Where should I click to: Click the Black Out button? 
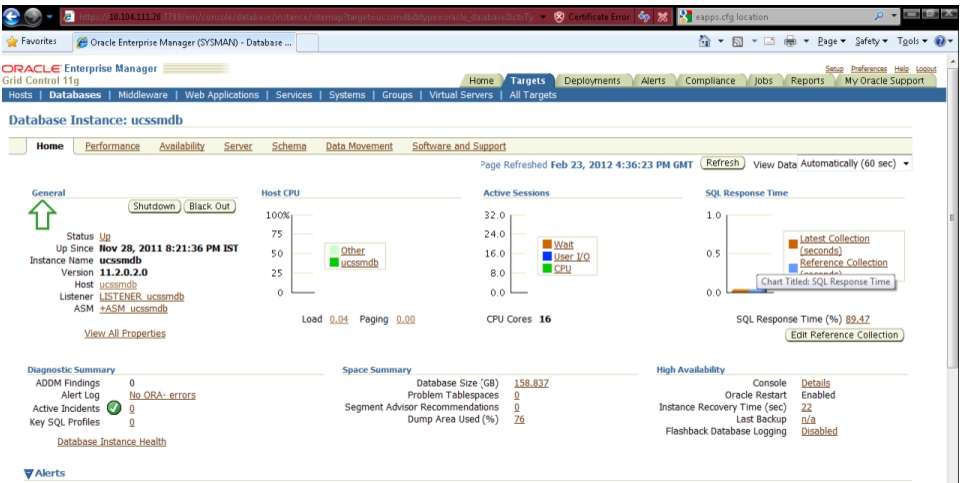pos(209,206)
